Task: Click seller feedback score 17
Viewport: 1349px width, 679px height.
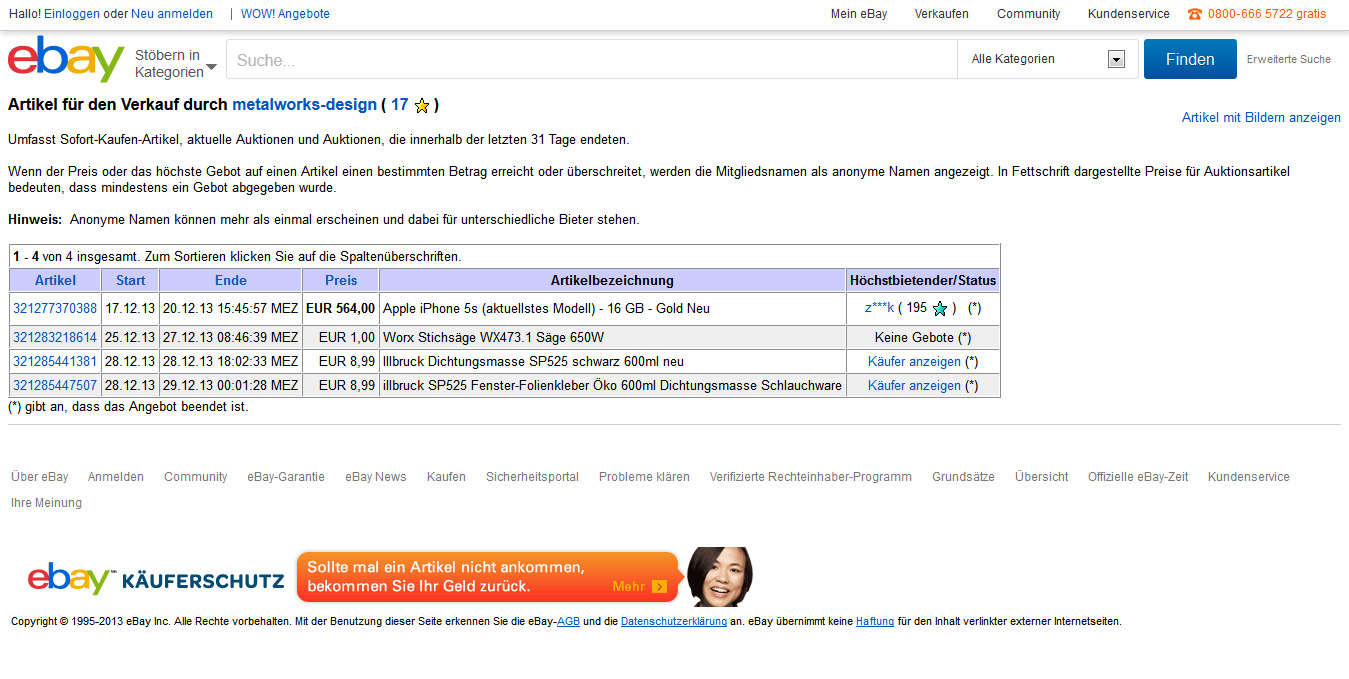Action: tap(399, 104)
